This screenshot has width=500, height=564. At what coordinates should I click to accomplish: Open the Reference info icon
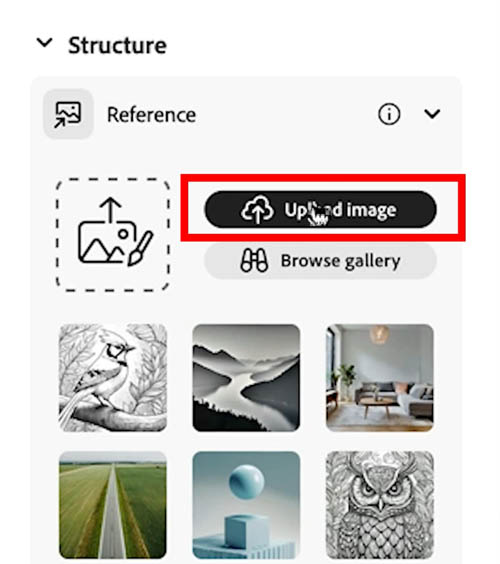click(x=389, y=114)
